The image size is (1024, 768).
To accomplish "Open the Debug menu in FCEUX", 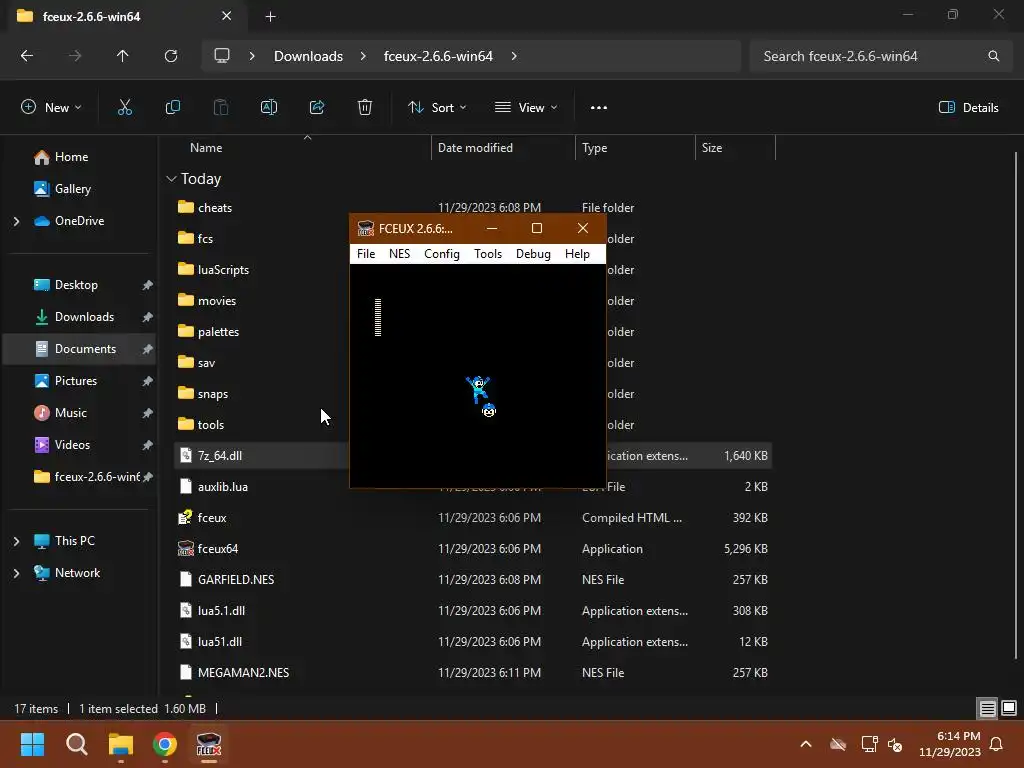I will [533, 254].
